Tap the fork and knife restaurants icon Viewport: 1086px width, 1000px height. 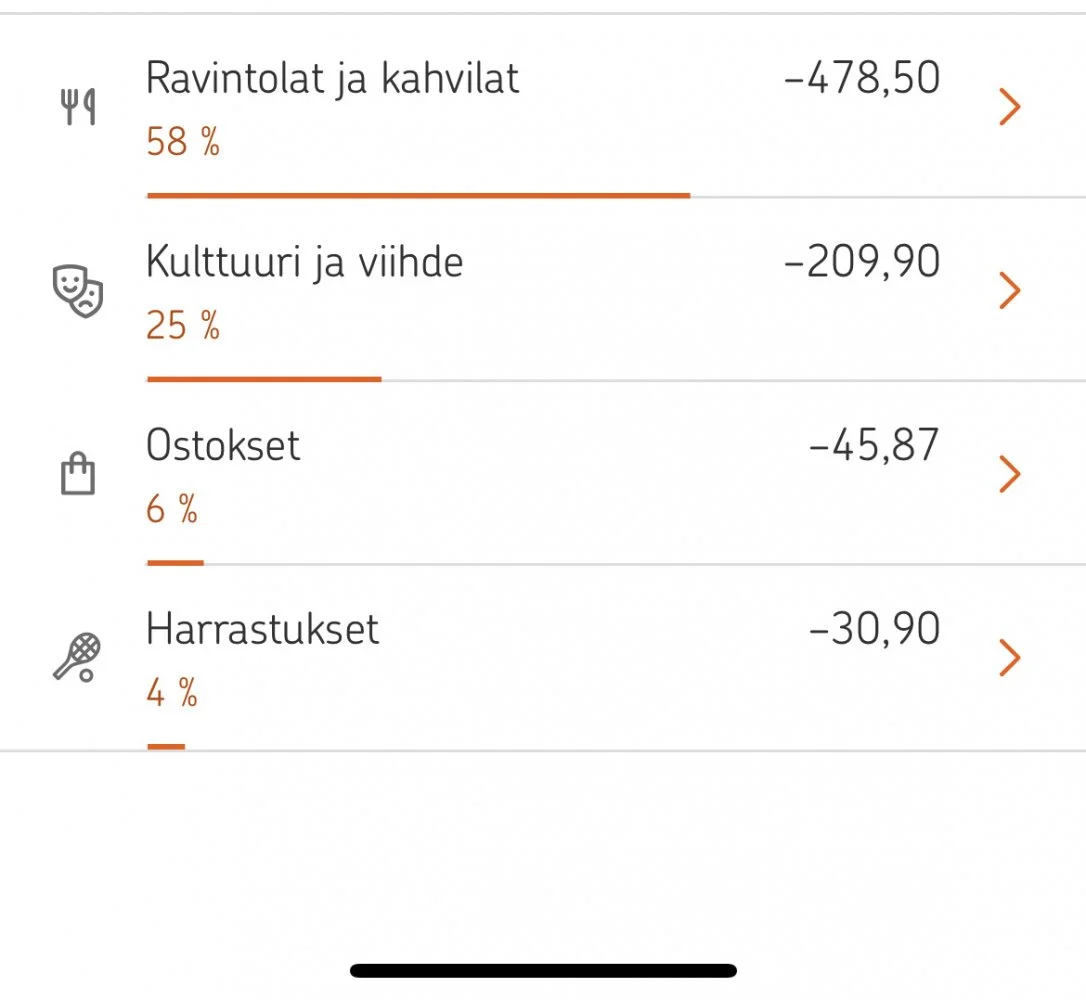(x=78, y=107)
